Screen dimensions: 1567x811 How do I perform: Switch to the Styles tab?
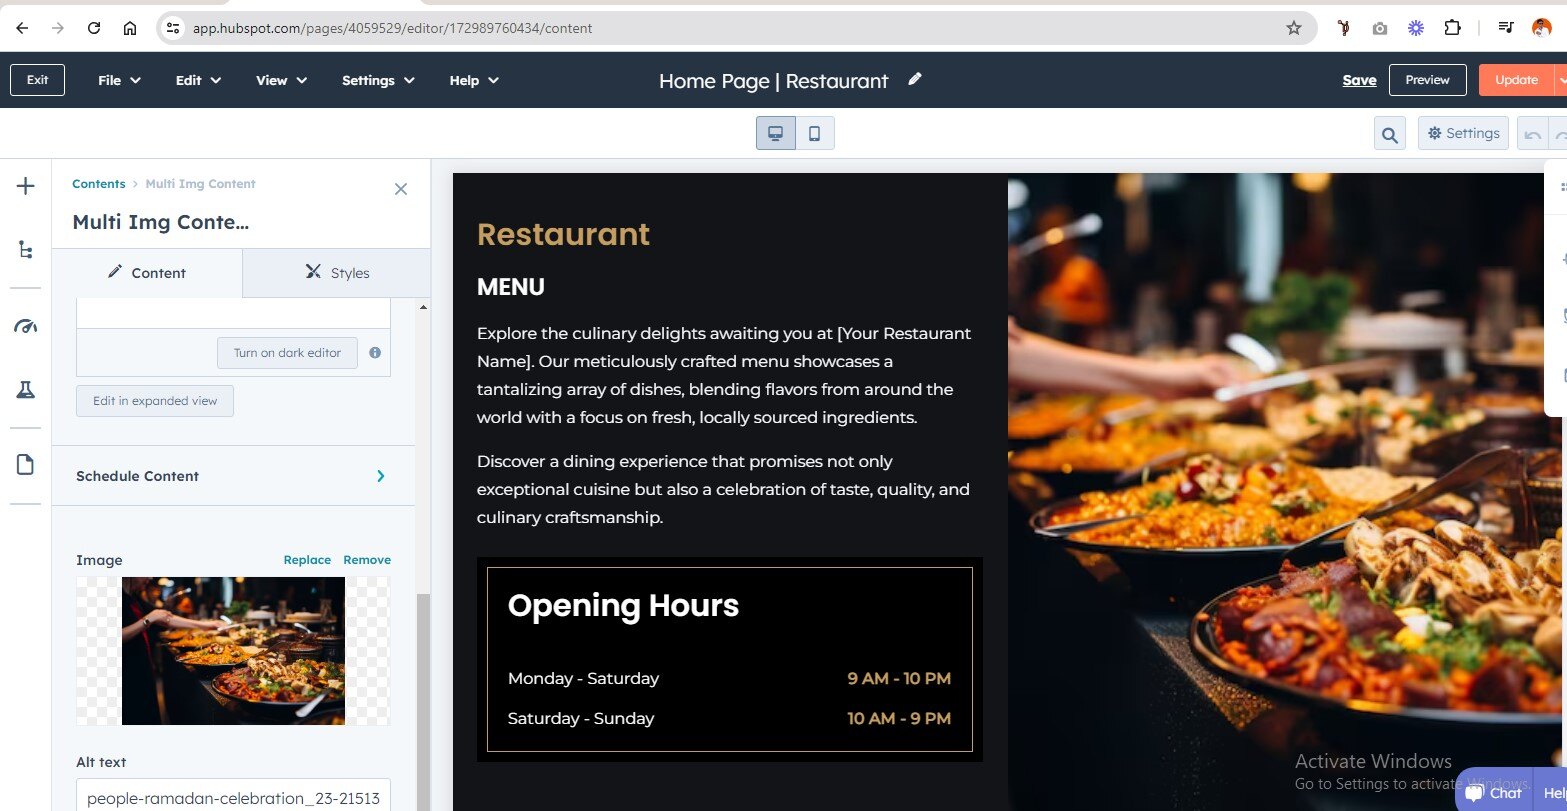click(337, 273)
